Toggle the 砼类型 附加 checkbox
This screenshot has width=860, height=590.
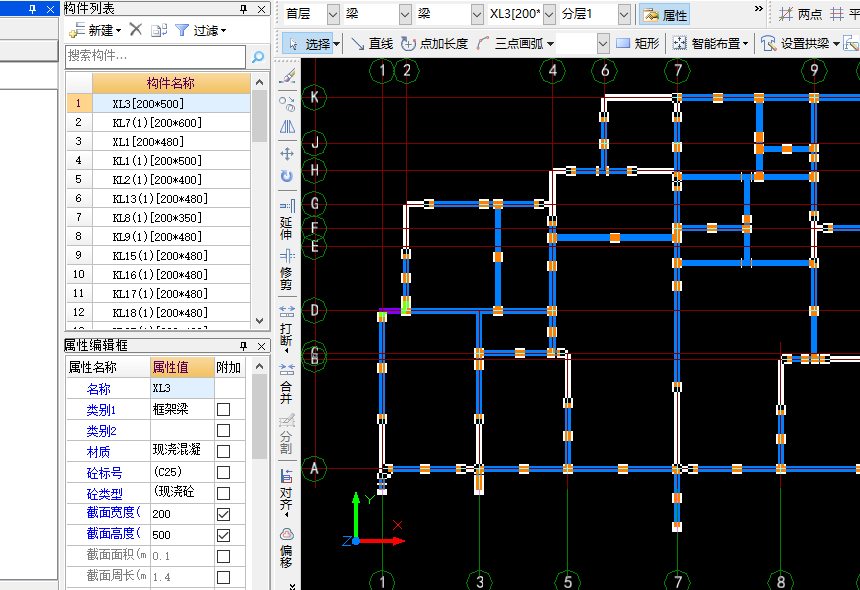[223, 493]
